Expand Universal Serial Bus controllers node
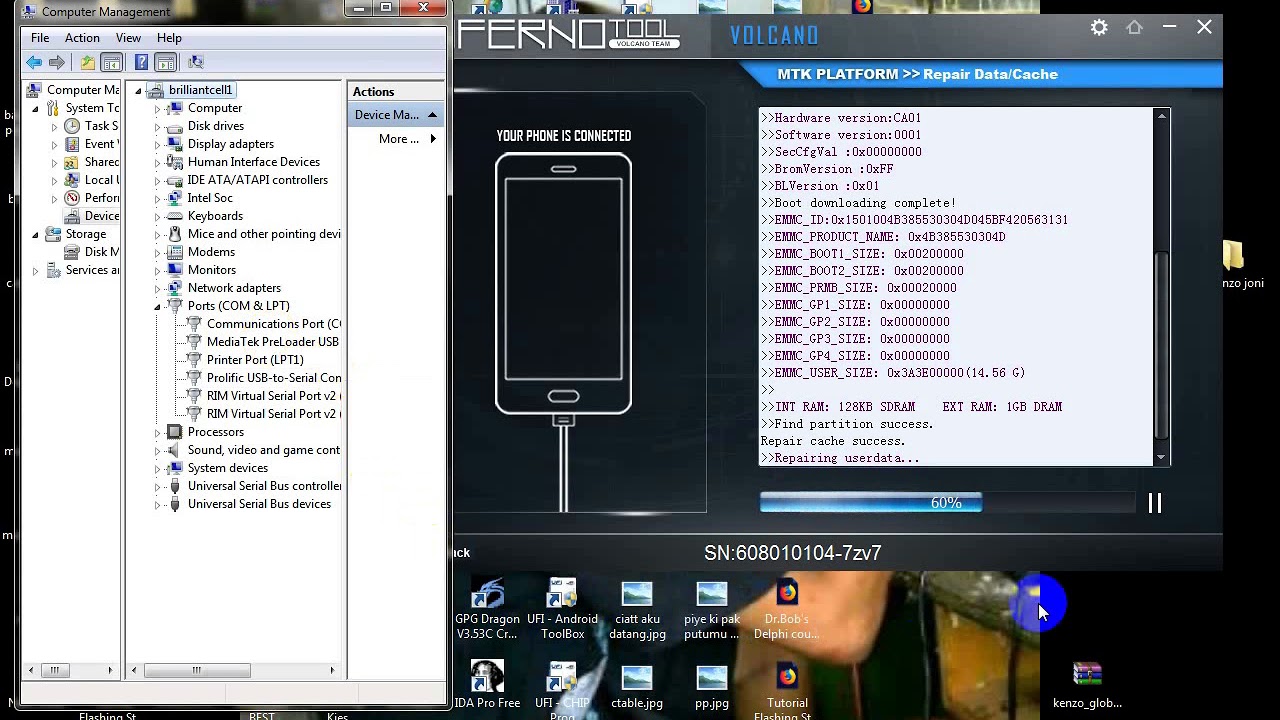The height and width of the screenshot is (720, 1280). pos(157,486)
